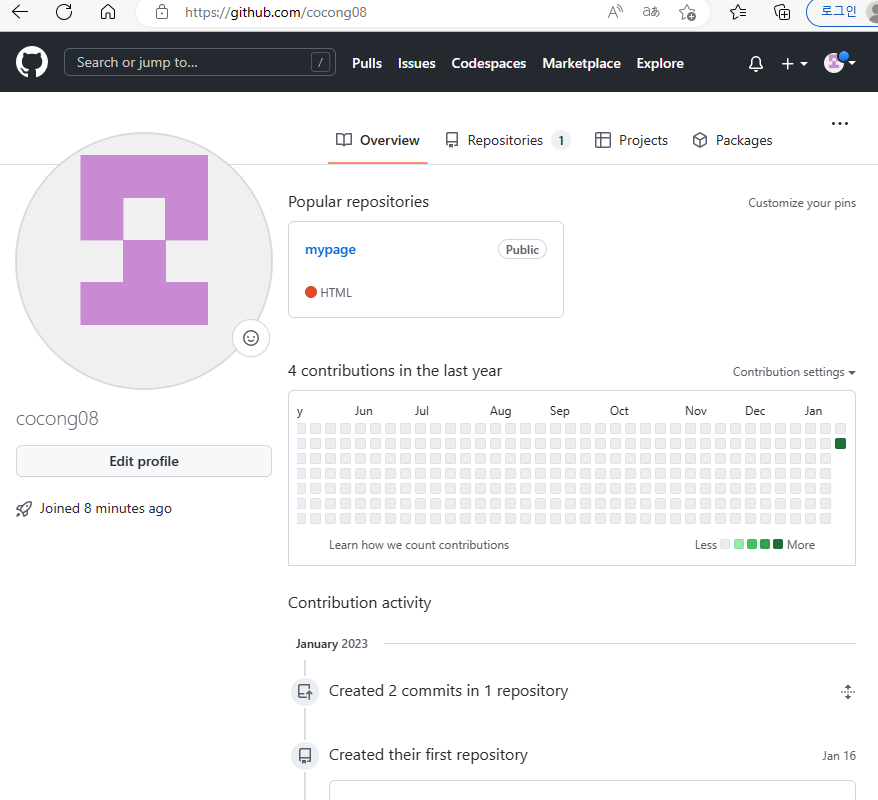
Task: Open Explore in the header
Action: 660,63
